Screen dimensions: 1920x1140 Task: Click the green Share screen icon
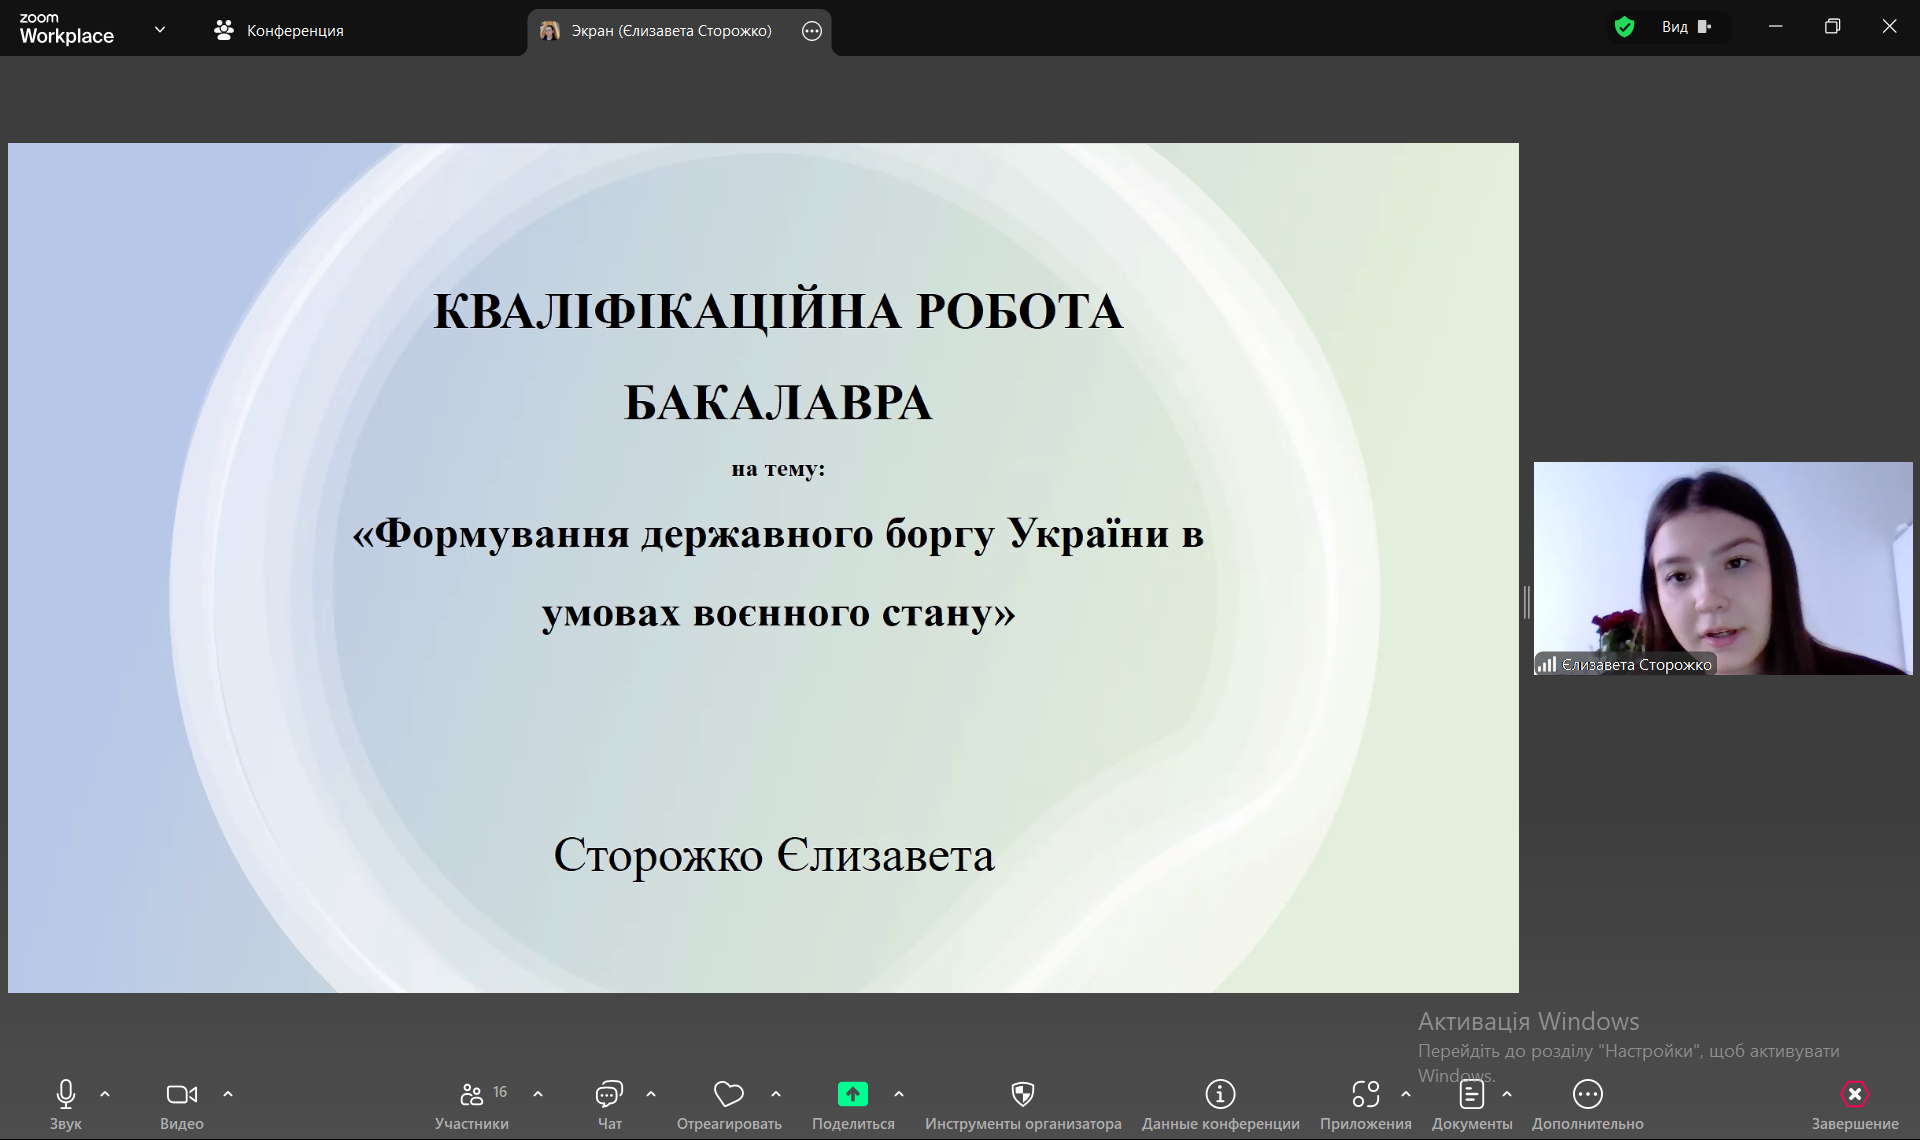852,1095
